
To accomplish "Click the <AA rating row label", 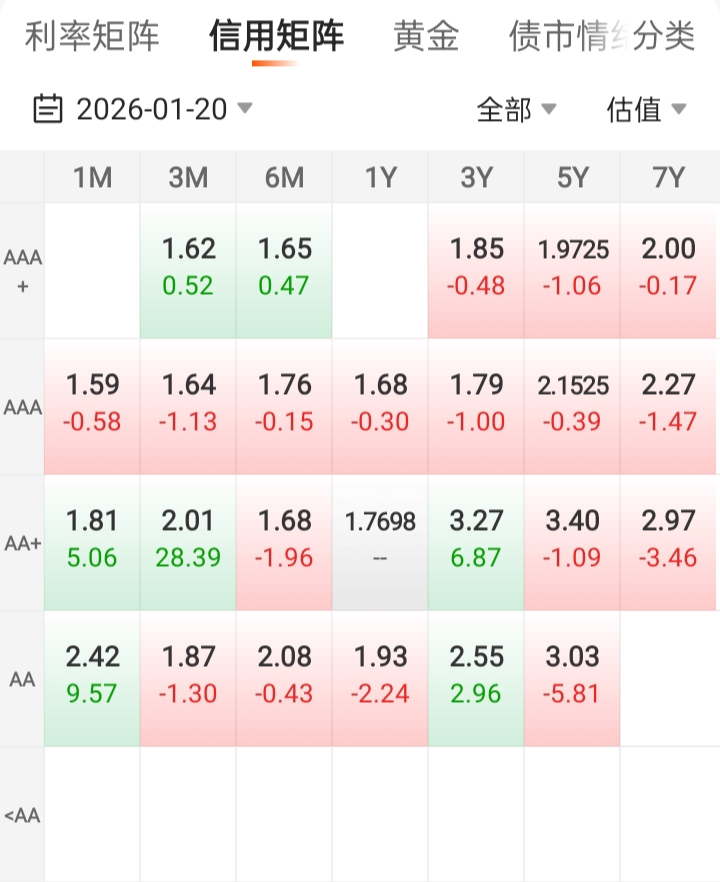I will pos(22,815).
